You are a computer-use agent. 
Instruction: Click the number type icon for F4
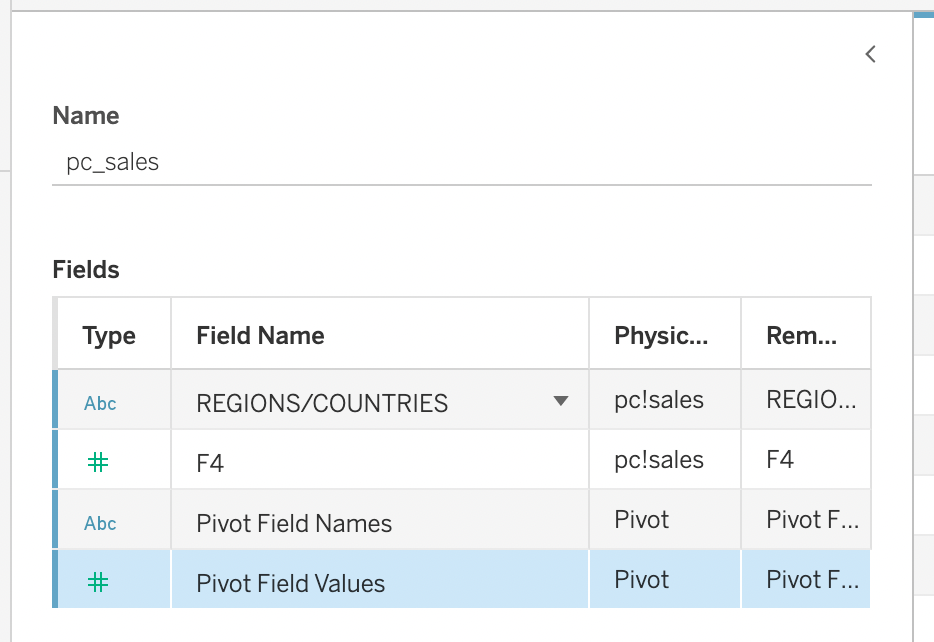99,462
